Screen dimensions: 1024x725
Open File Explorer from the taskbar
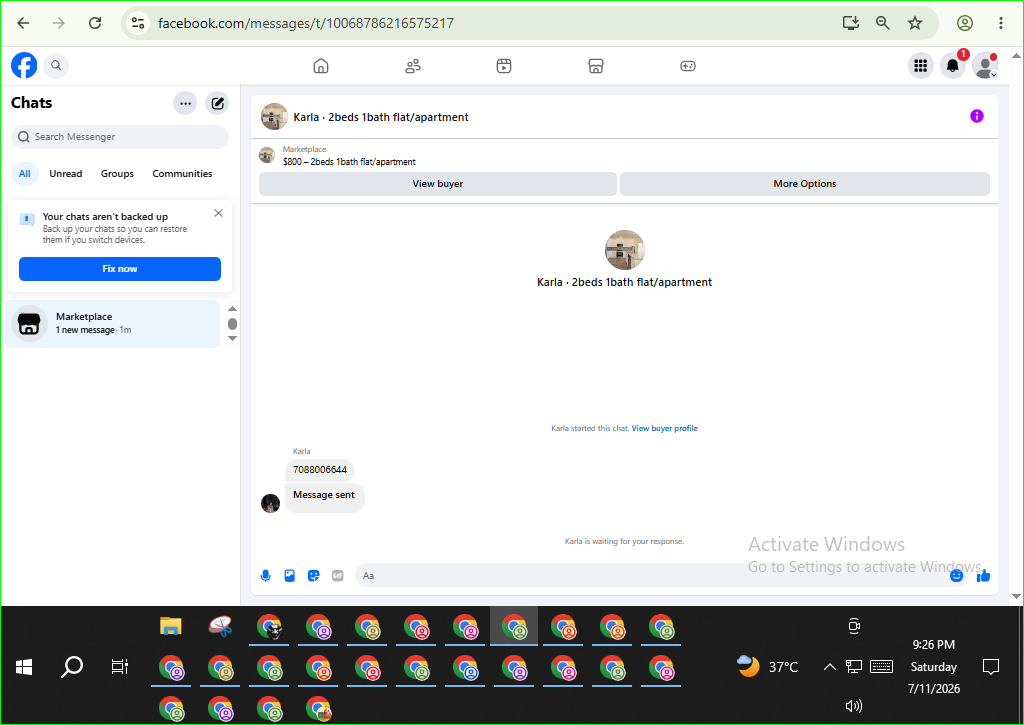pos(170,626)
